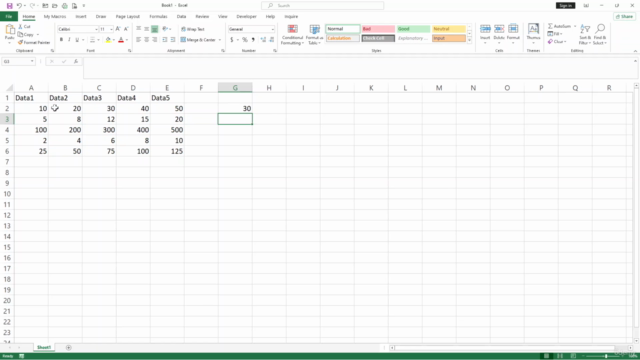Image resolution: width=640 pixels, height=360 pixels.
Task: Save workbook from Quick Access toolbar
Action: (9, 6)
